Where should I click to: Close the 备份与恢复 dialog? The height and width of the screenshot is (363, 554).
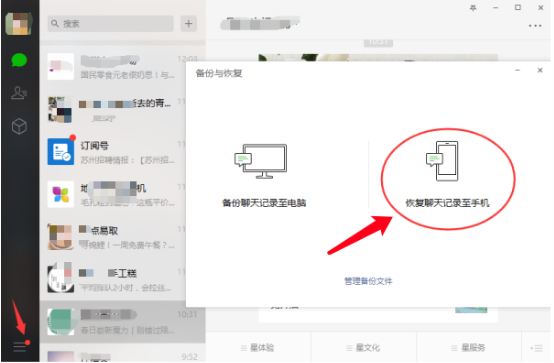pos(540,70)
